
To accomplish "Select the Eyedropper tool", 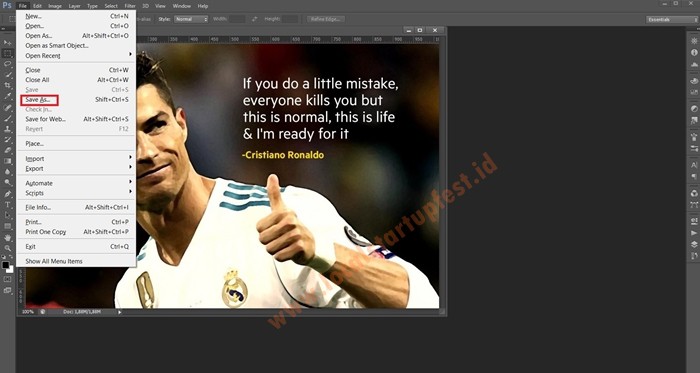I will (x=7, y=96).
